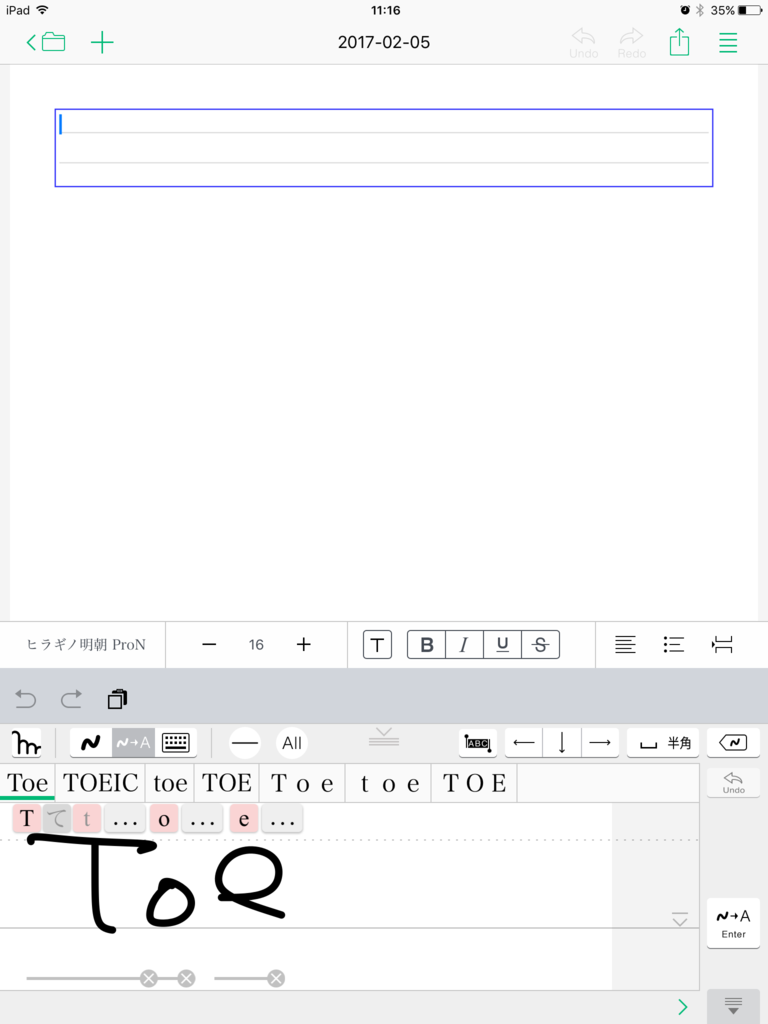This screenshot has width=768, height=1024.
Task: Move cursor left with arrow key
Action: 524,743
